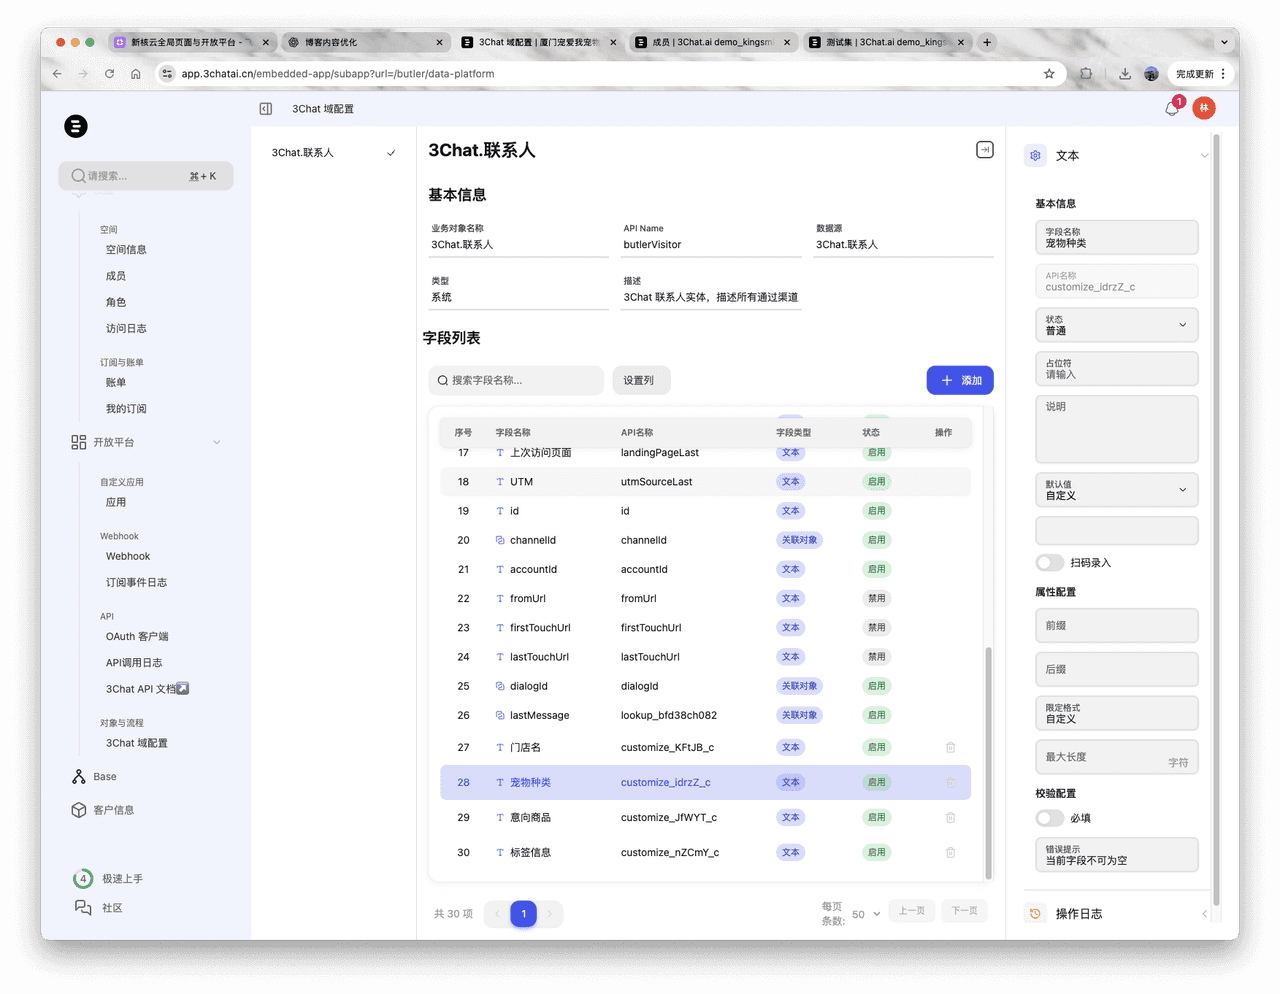Click the 完成更新 browser button
1280x994 pixels.
click(x=1194, y=74)
